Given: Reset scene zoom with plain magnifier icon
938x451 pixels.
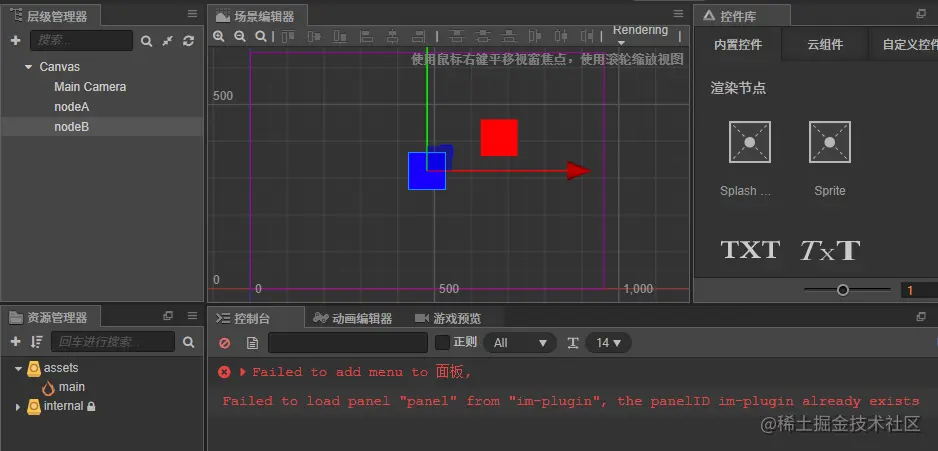Looking at the screenshot, I should click(x=261, y=36).
